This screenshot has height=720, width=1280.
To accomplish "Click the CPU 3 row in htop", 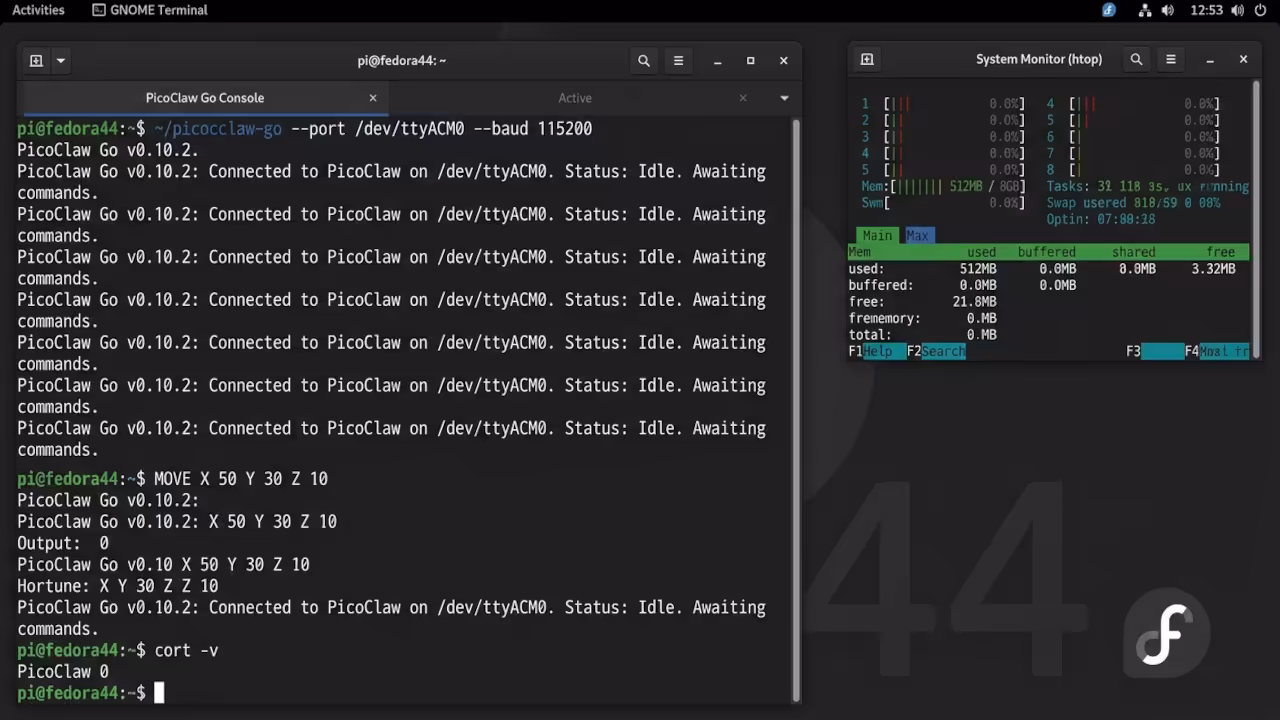I will (943, 137).
